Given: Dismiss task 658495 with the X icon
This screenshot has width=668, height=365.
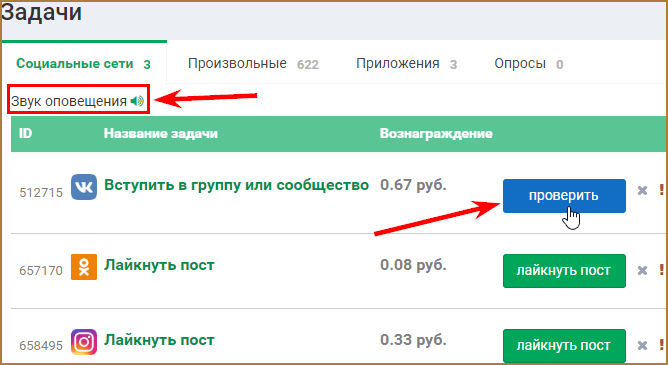Looking at the screenshot, I should pos(642,345).
